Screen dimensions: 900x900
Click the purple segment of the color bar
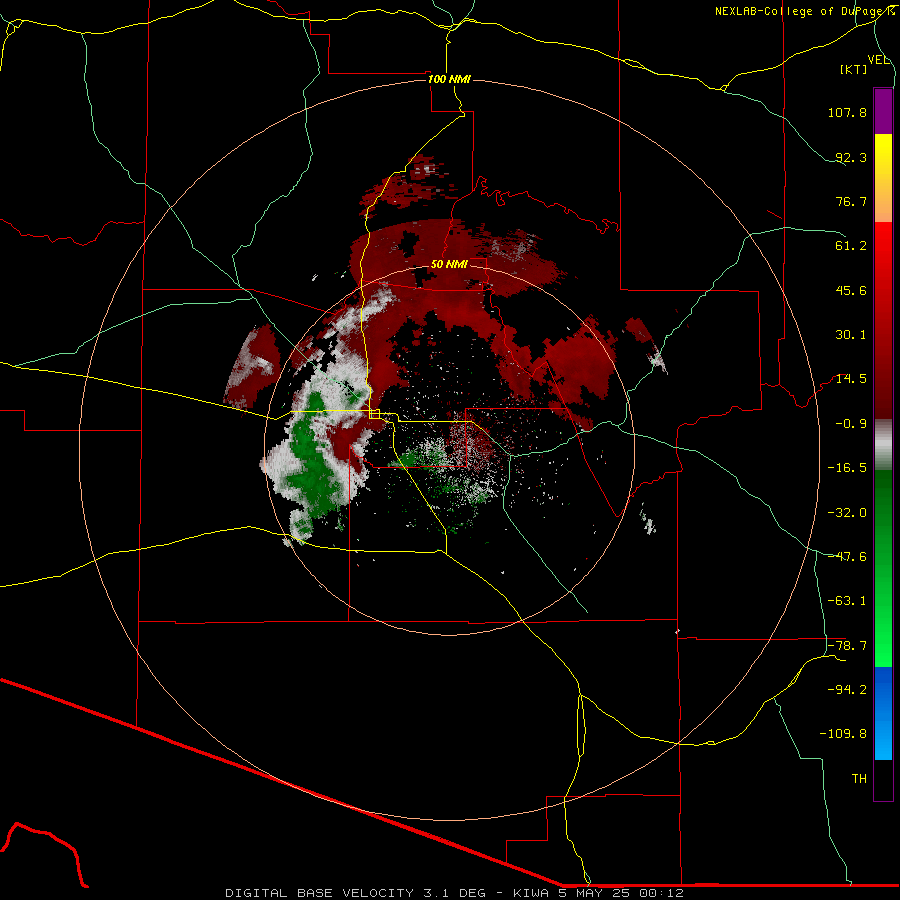click(883, 111)
